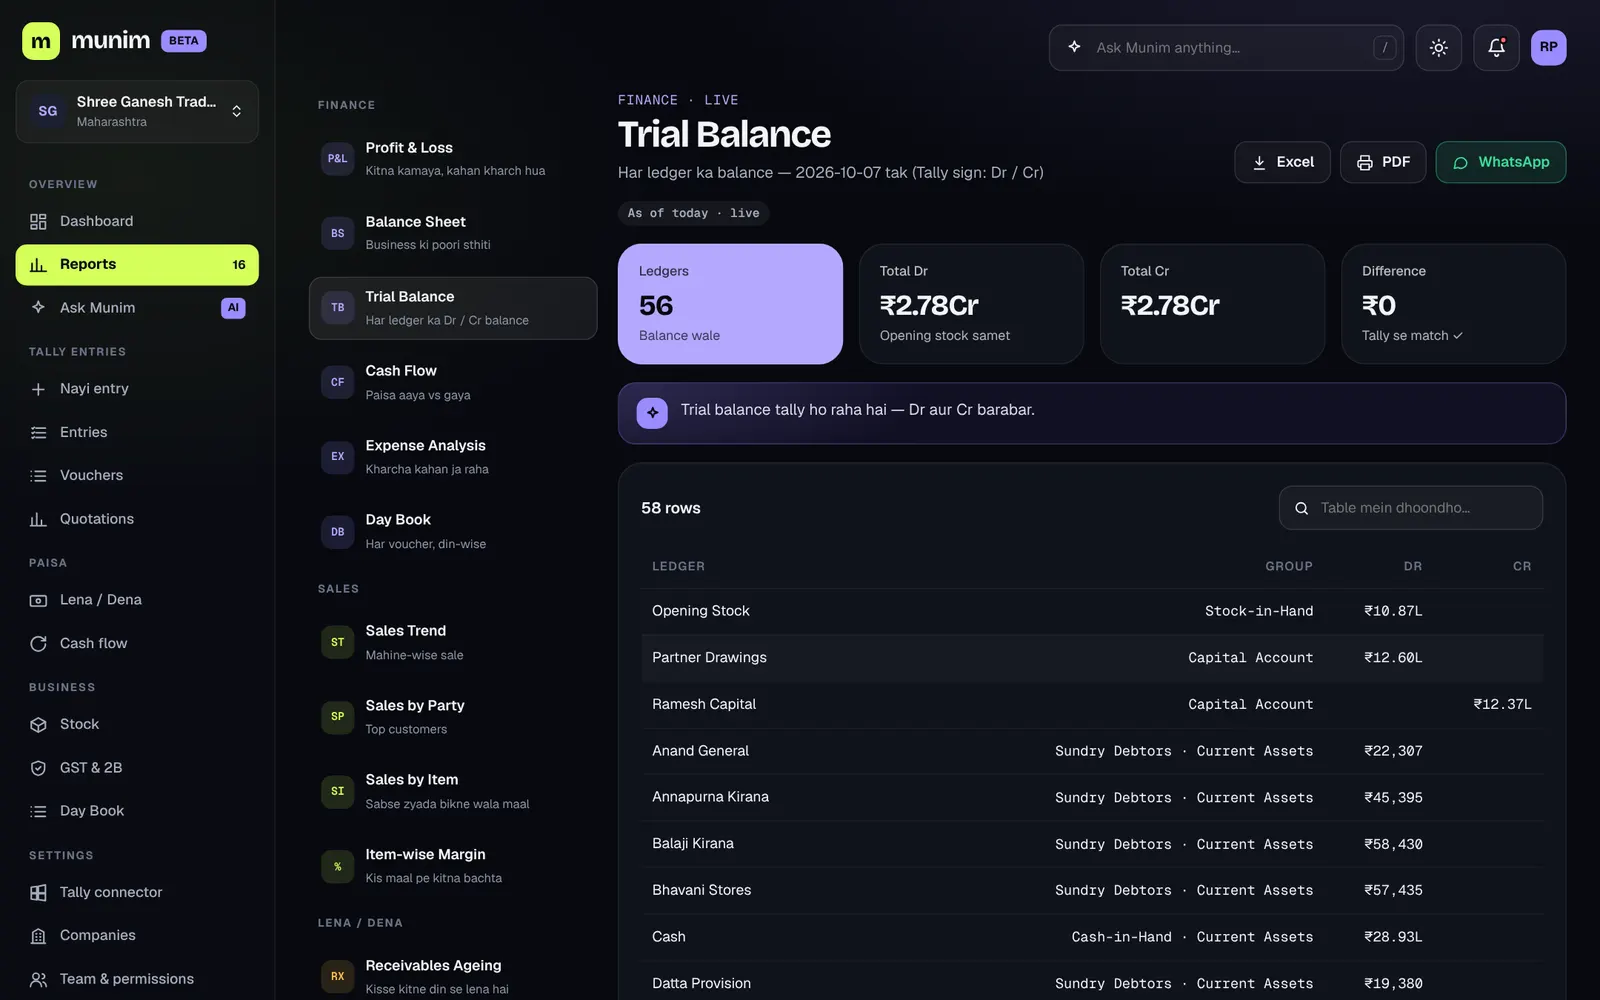Share via WhatsApp button
Image resolution: width=1600 pixels, height=1000 pixels.
coord(1501,162)
